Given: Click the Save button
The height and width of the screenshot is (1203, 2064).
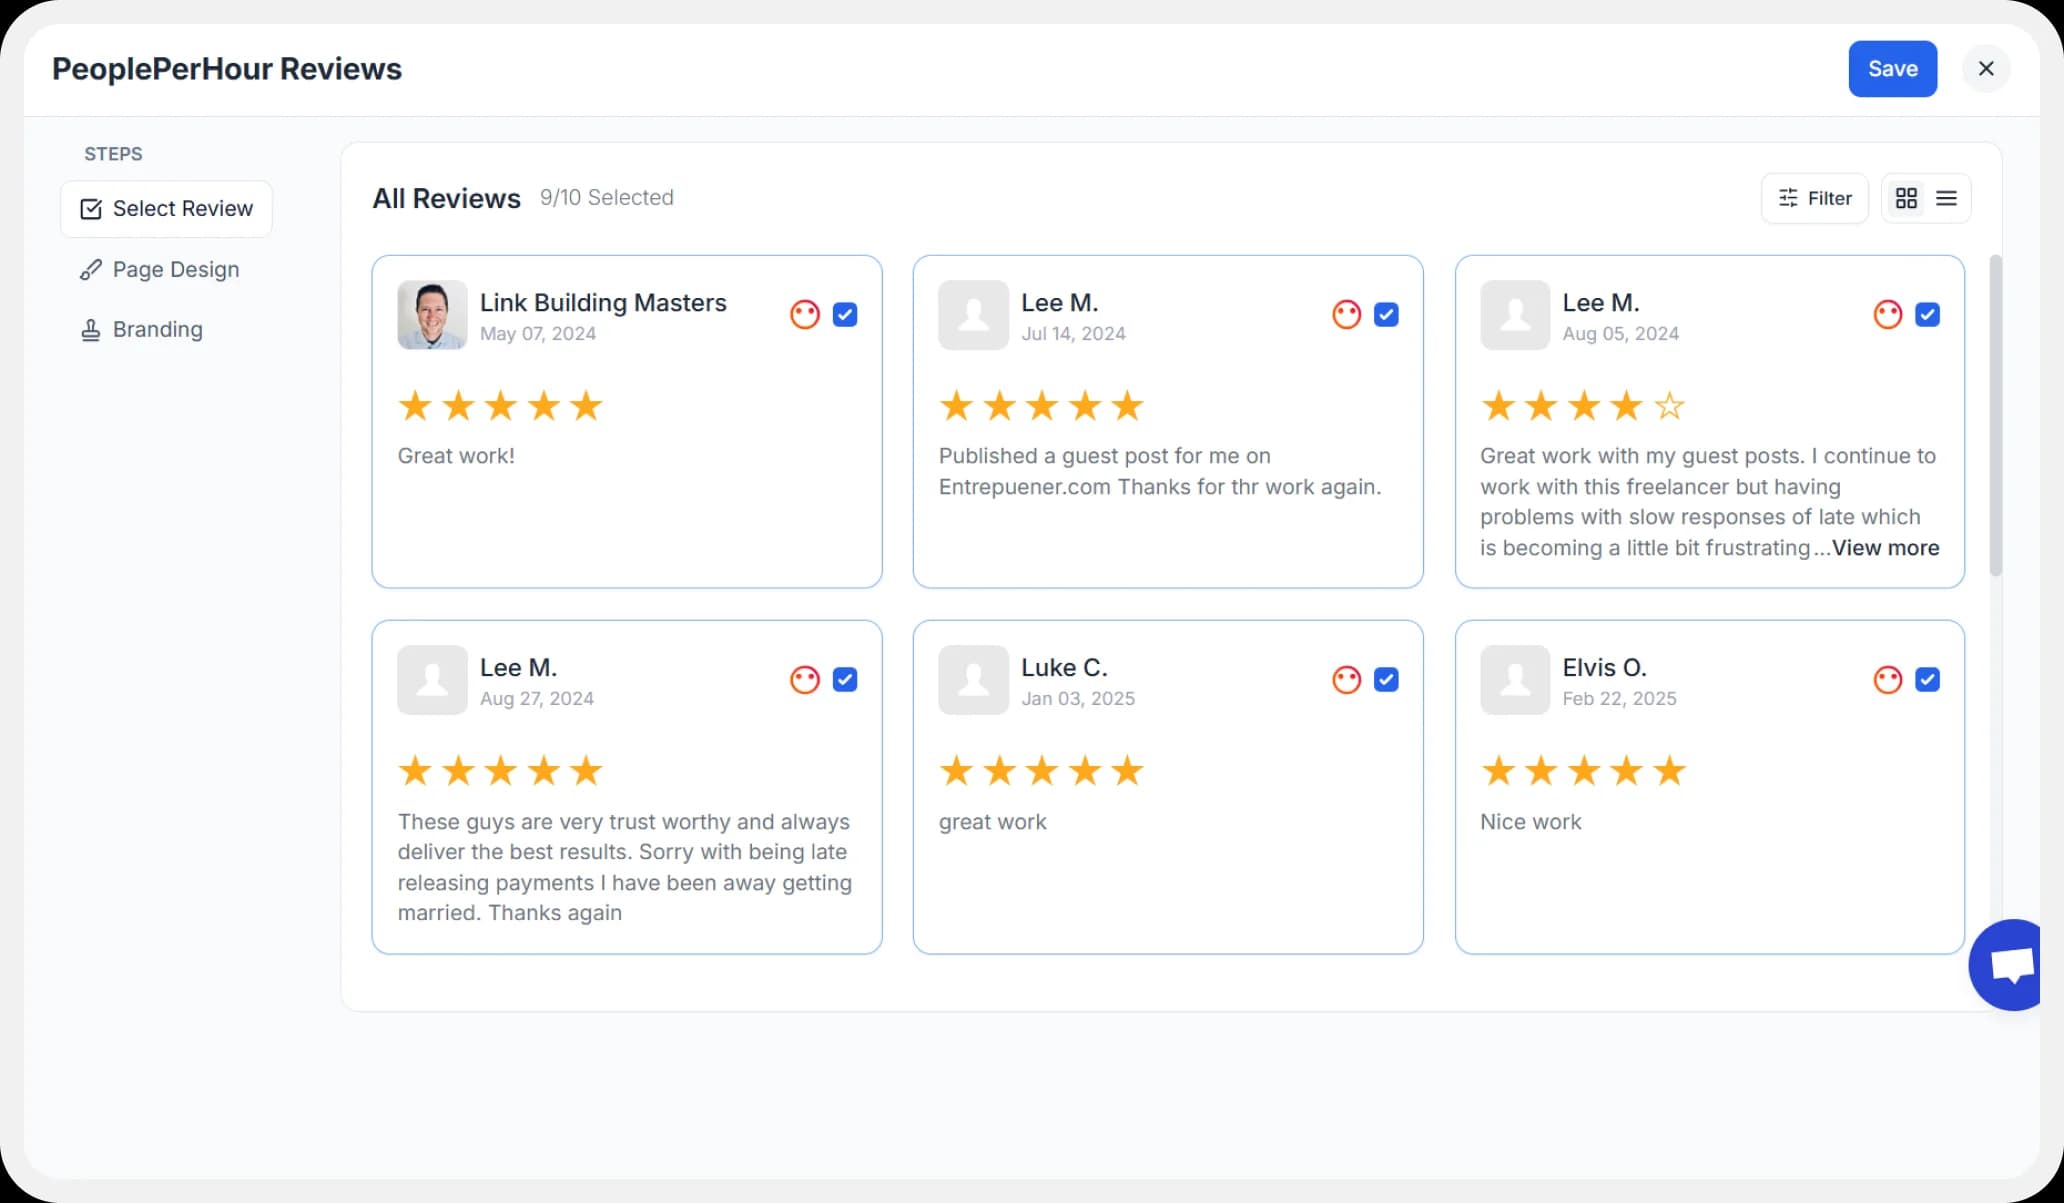Looking at the screenshot, I should (x=1892, y=68).
